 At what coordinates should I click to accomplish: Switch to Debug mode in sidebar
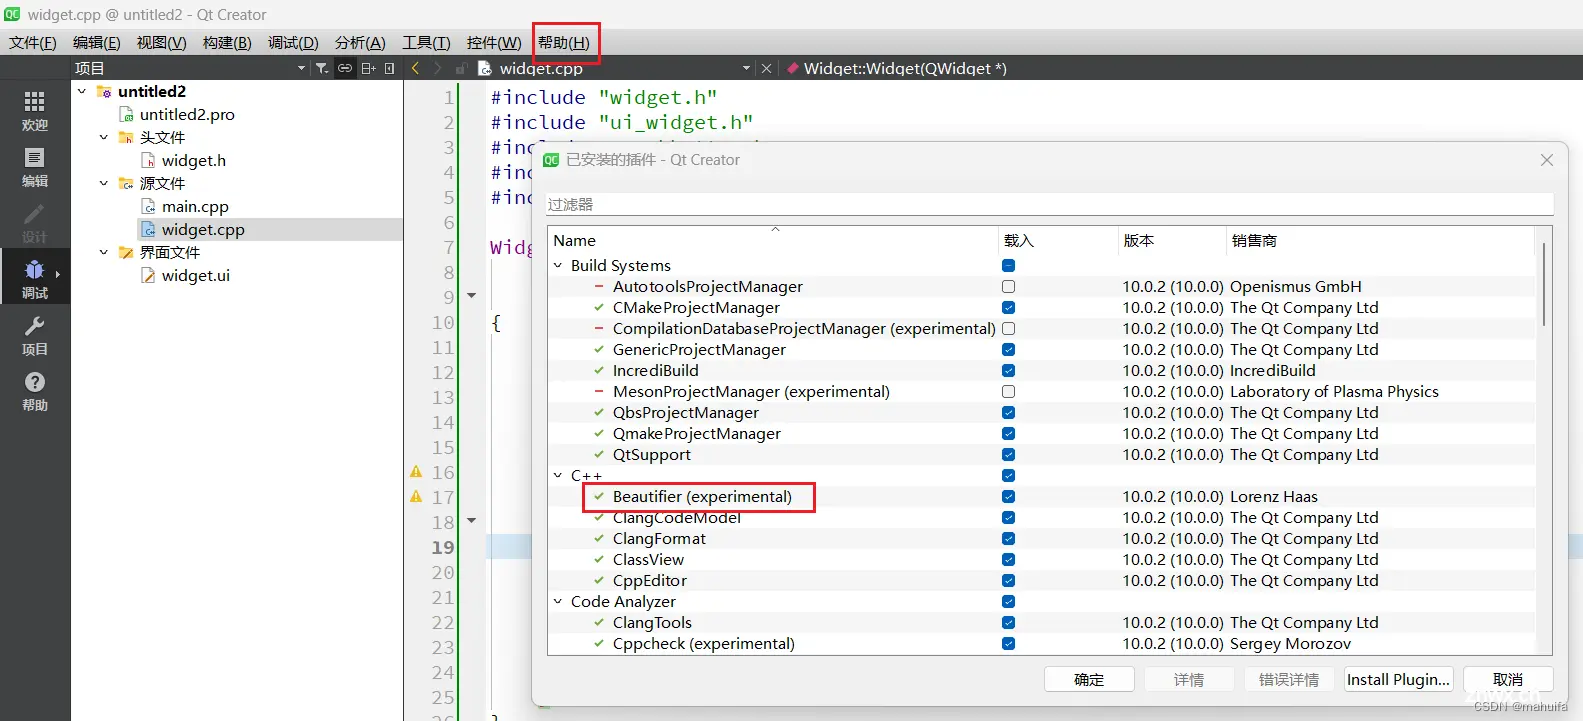35,278
